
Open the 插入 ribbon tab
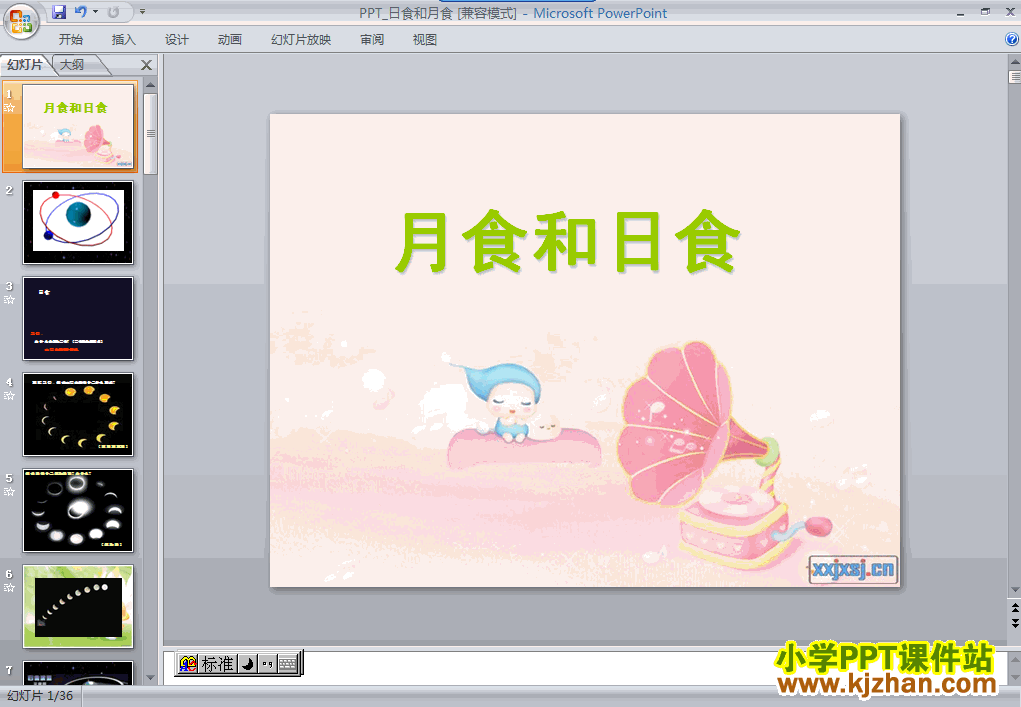[x=124, y=40]
